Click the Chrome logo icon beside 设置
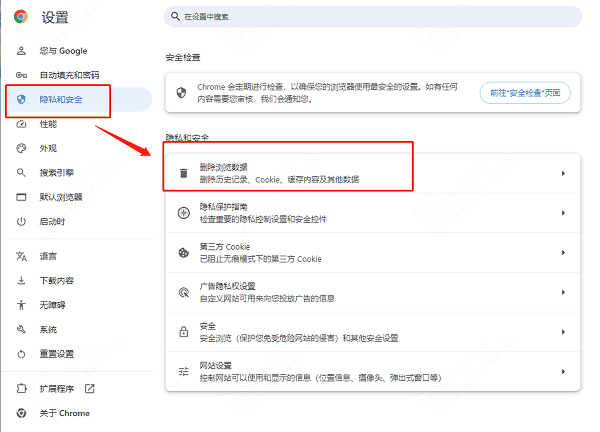Image resolution: width=600 pixels, height=432 pixels. (x=21, y=17)
